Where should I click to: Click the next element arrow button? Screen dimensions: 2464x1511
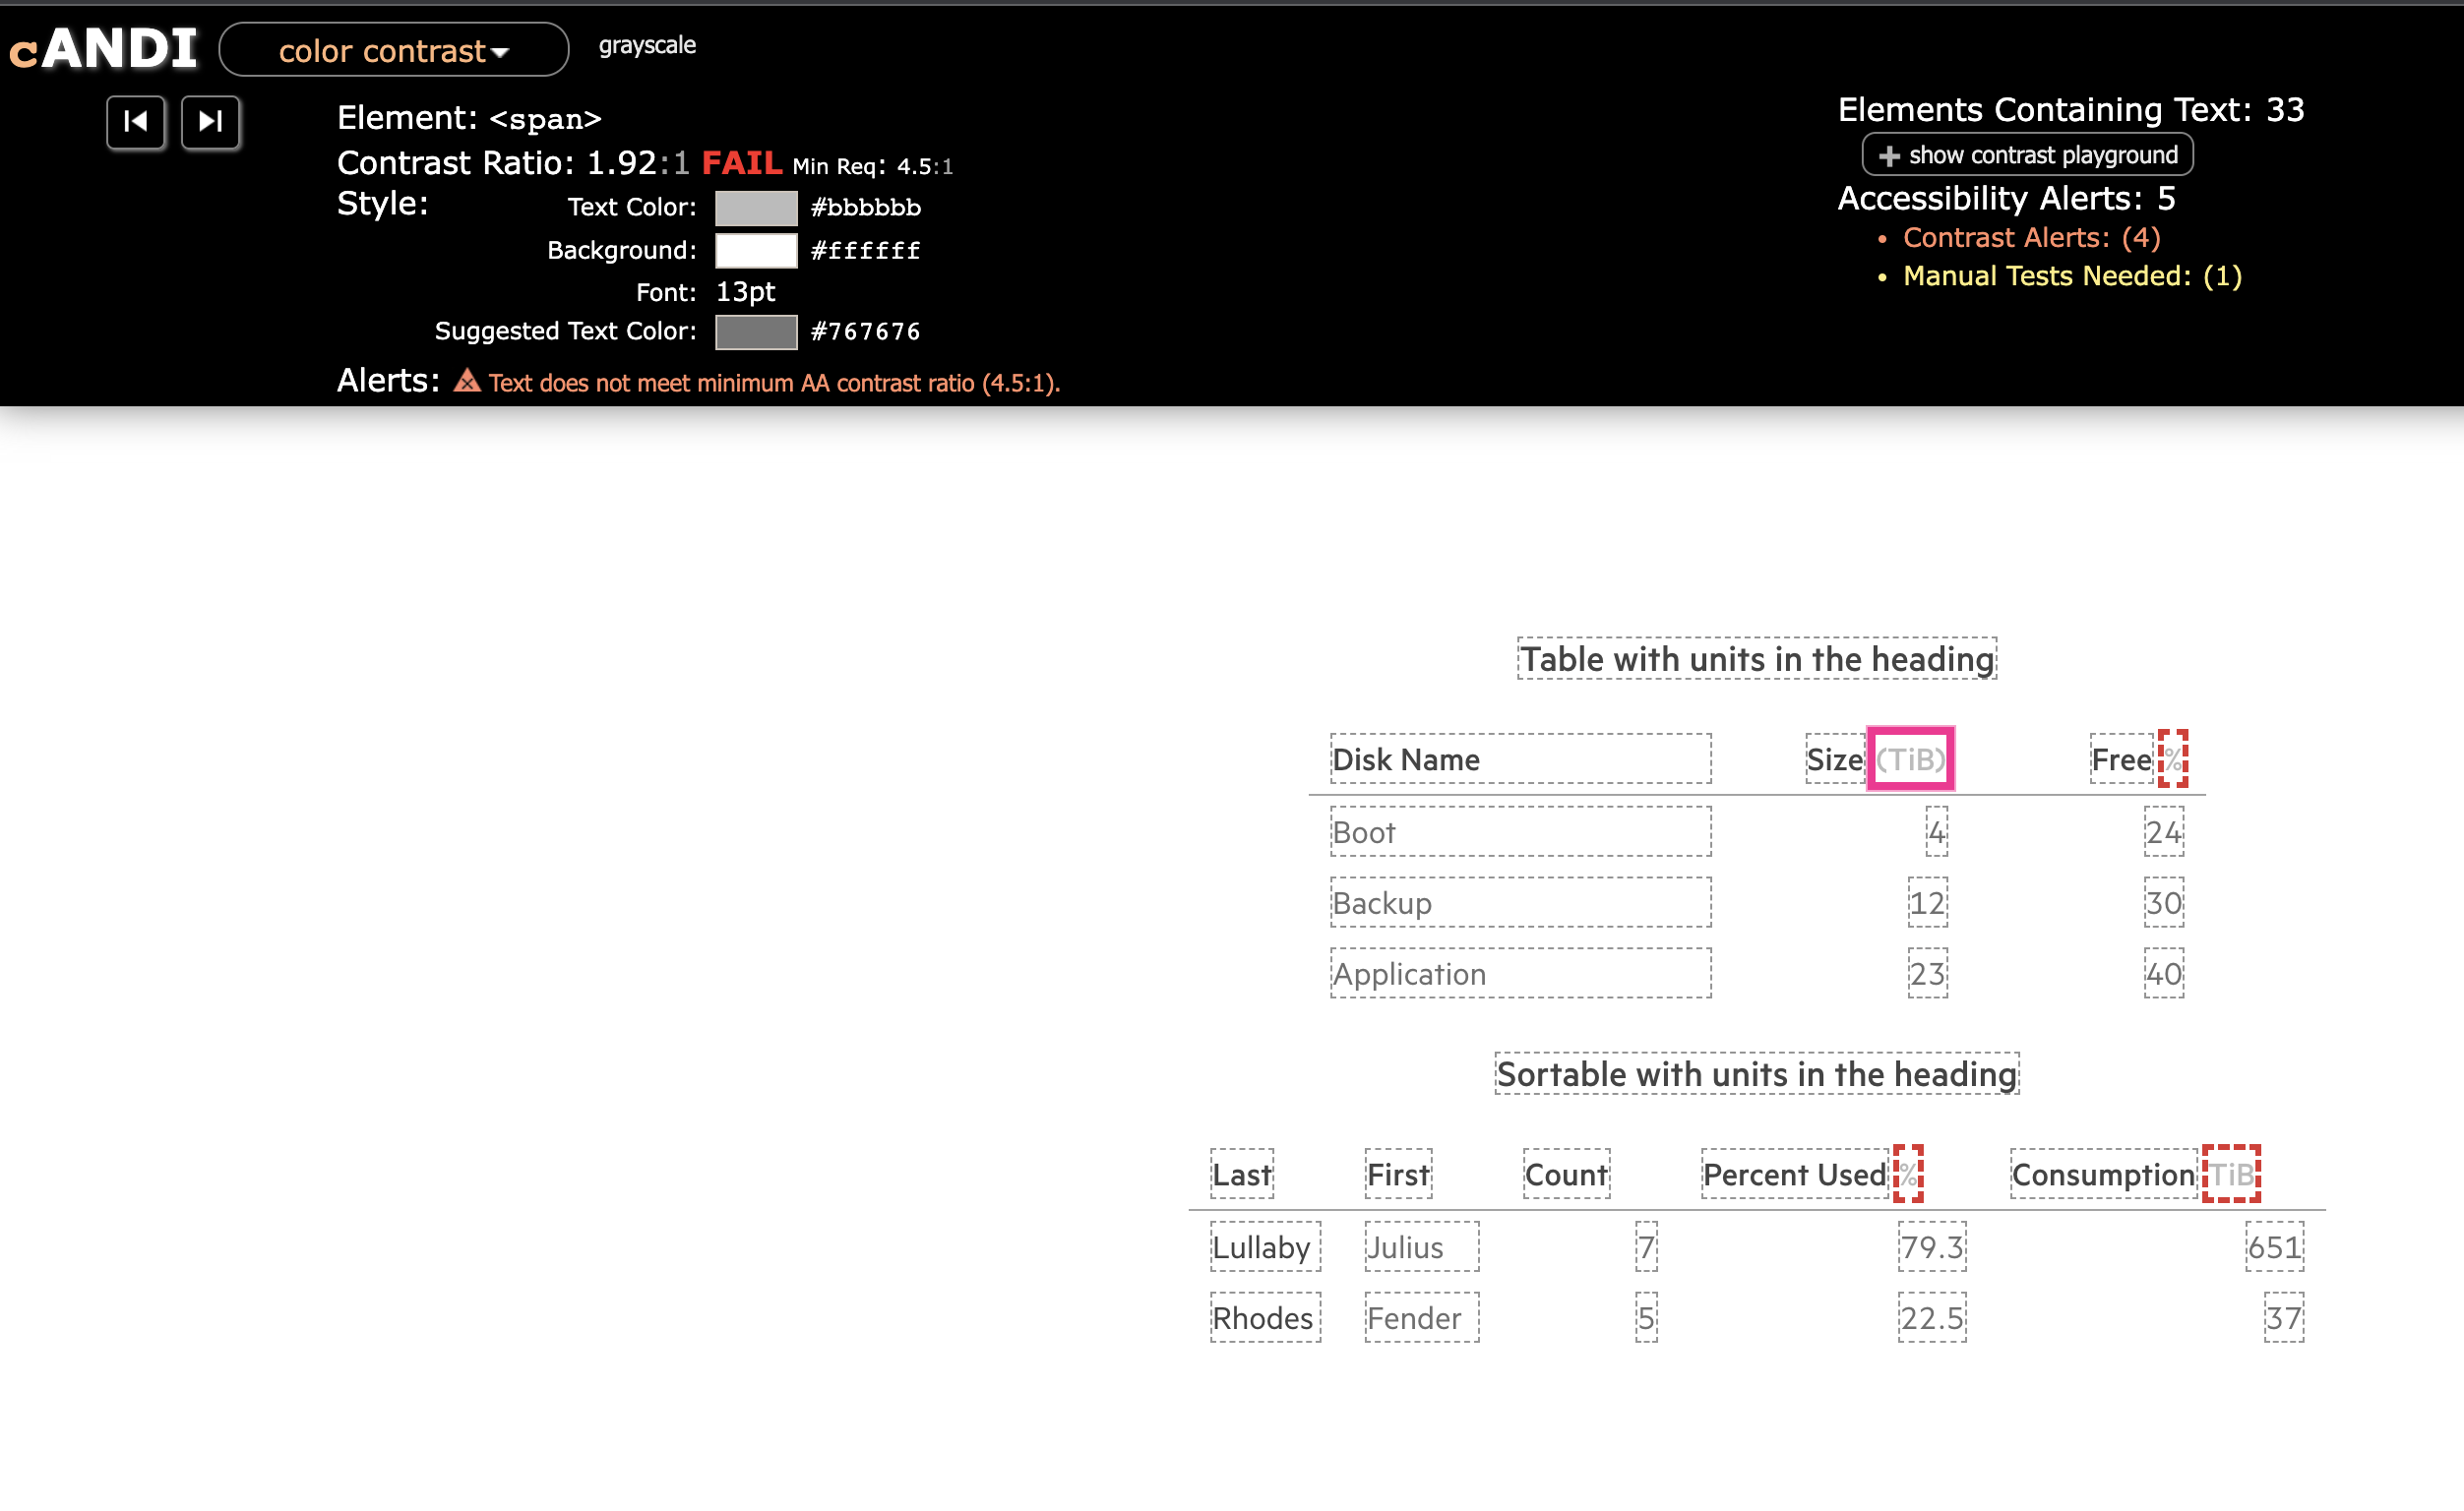(x=210, y=122)
